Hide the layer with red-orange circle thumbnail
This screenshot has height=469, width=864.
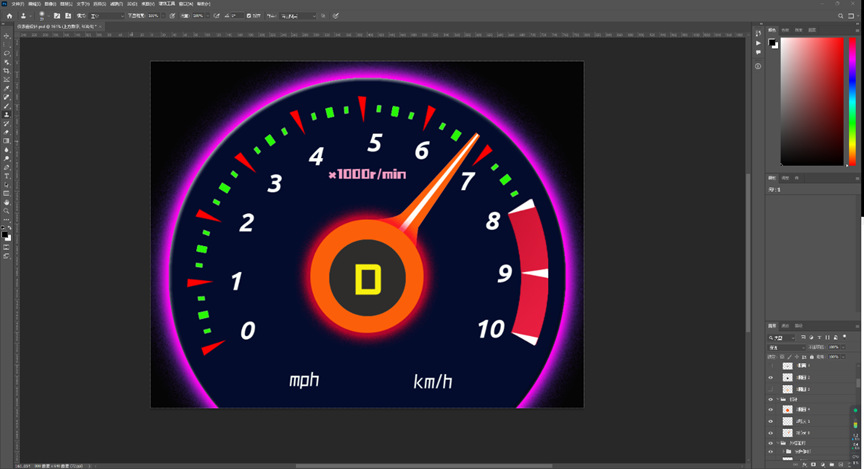tap(770, 409)
